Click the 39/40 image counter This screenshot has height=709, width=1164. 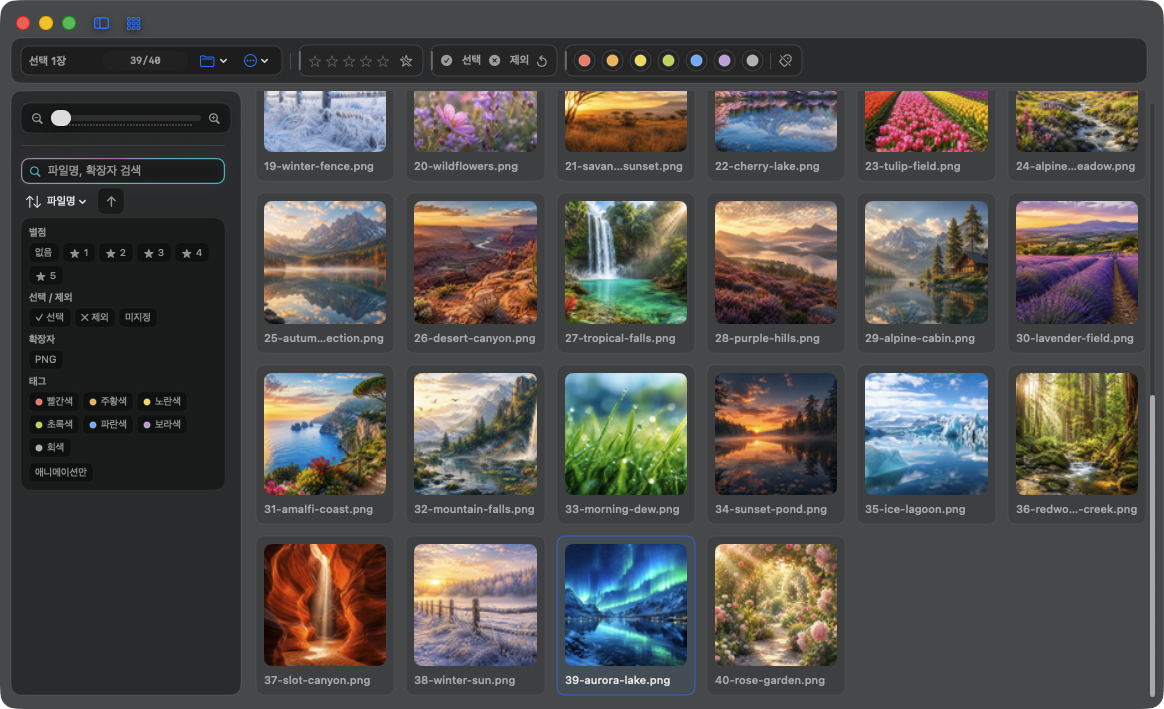[x=146, y=61]
